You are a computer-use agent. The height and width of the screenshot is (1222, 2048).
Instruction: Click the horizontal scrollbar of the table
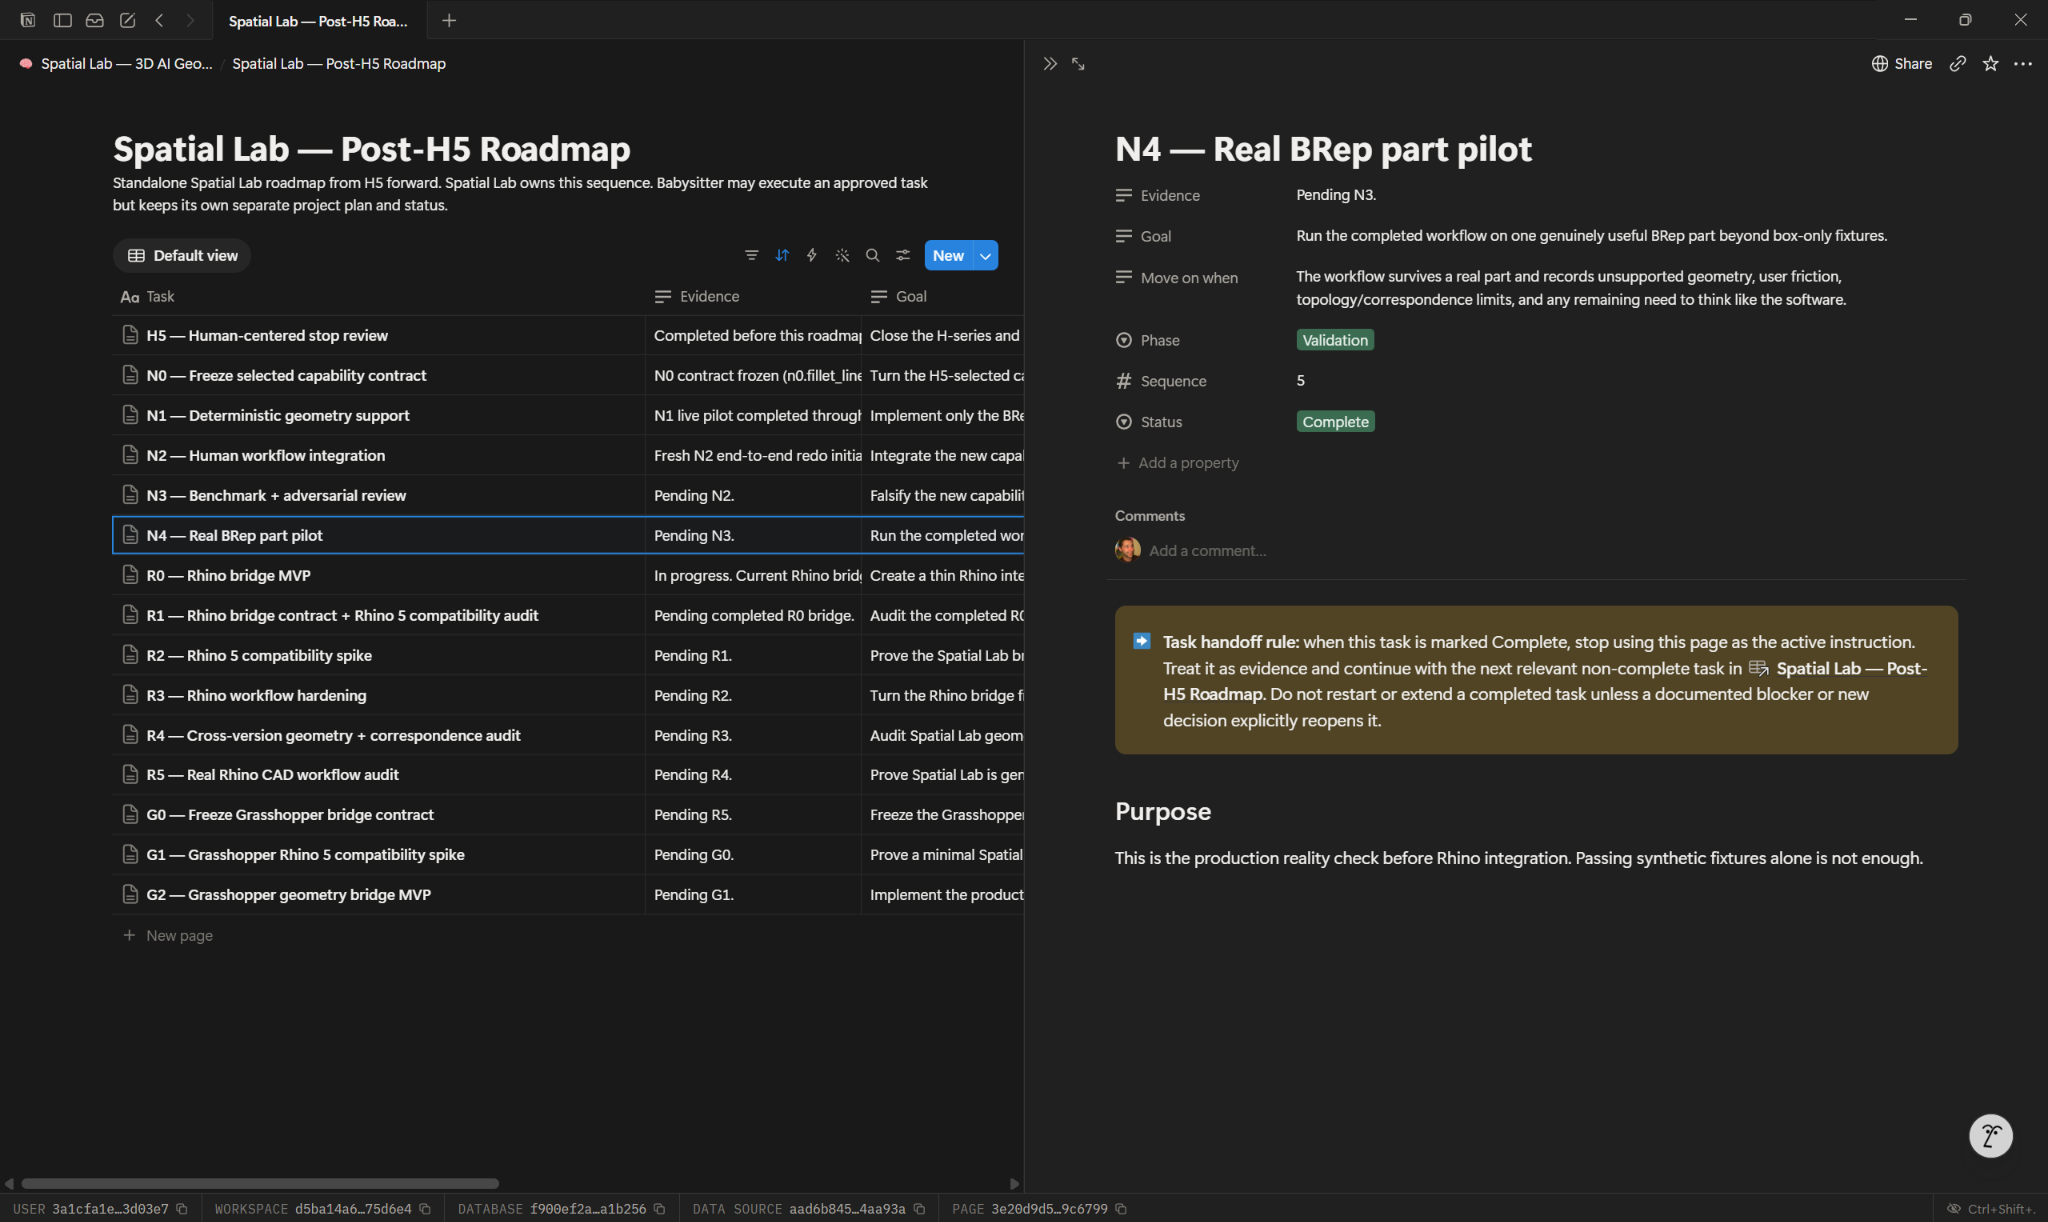click(x=260, y=1184)
